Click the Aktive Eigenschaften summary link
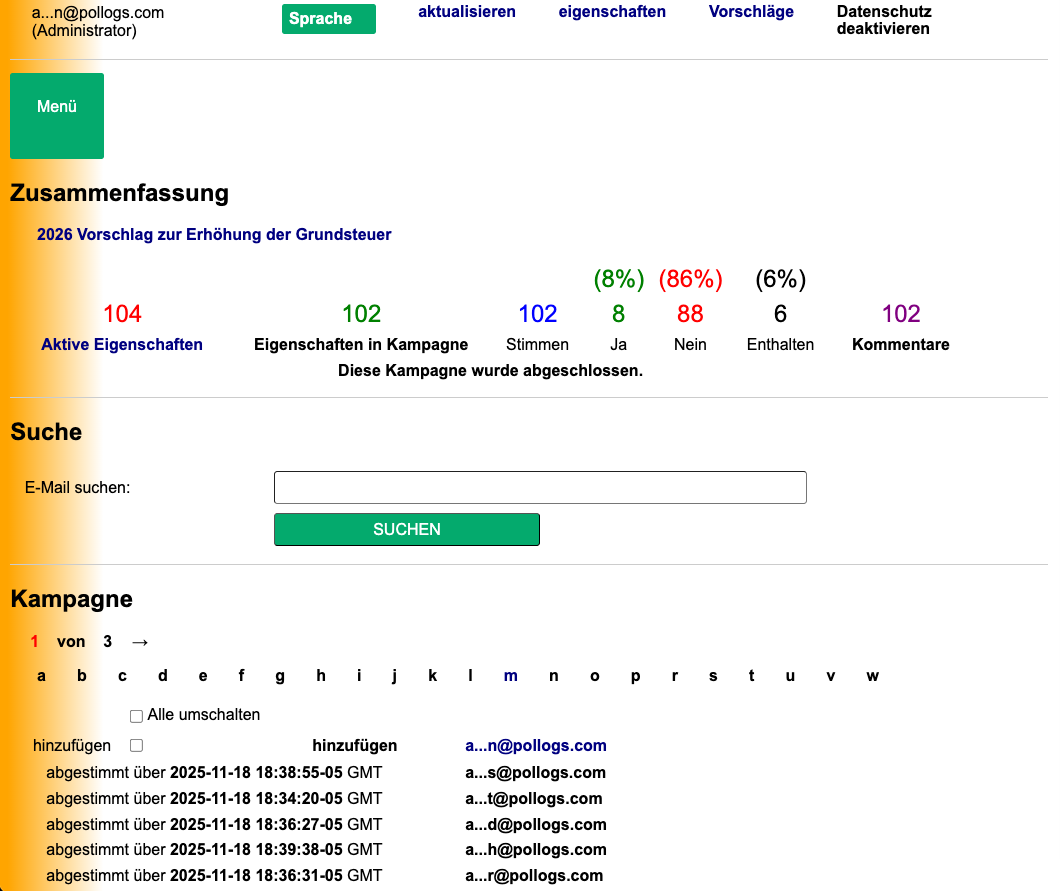Viewport: 1060px width, 891px height. pyautogui.click(x=122, y=344)
